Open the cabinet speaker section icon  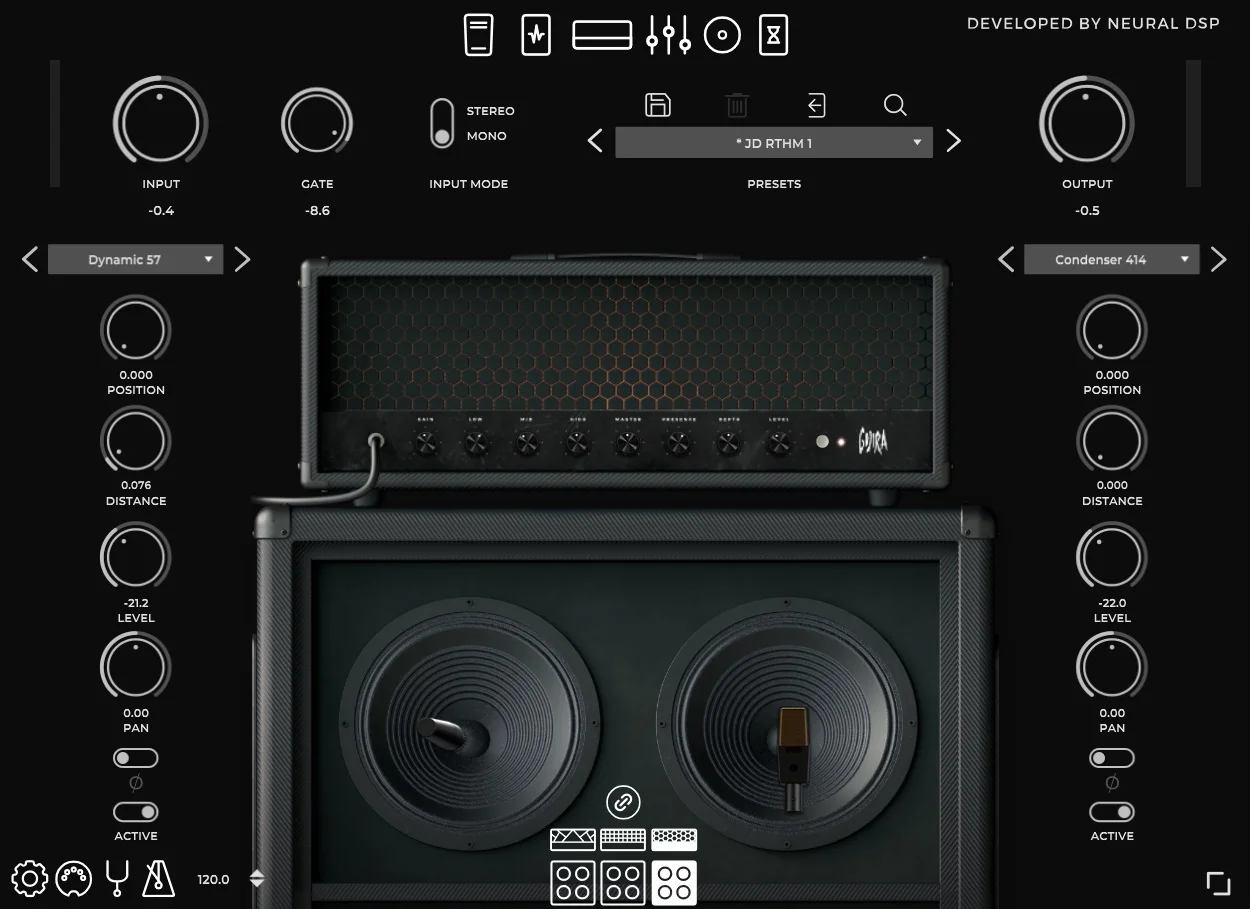coord(722,35)
